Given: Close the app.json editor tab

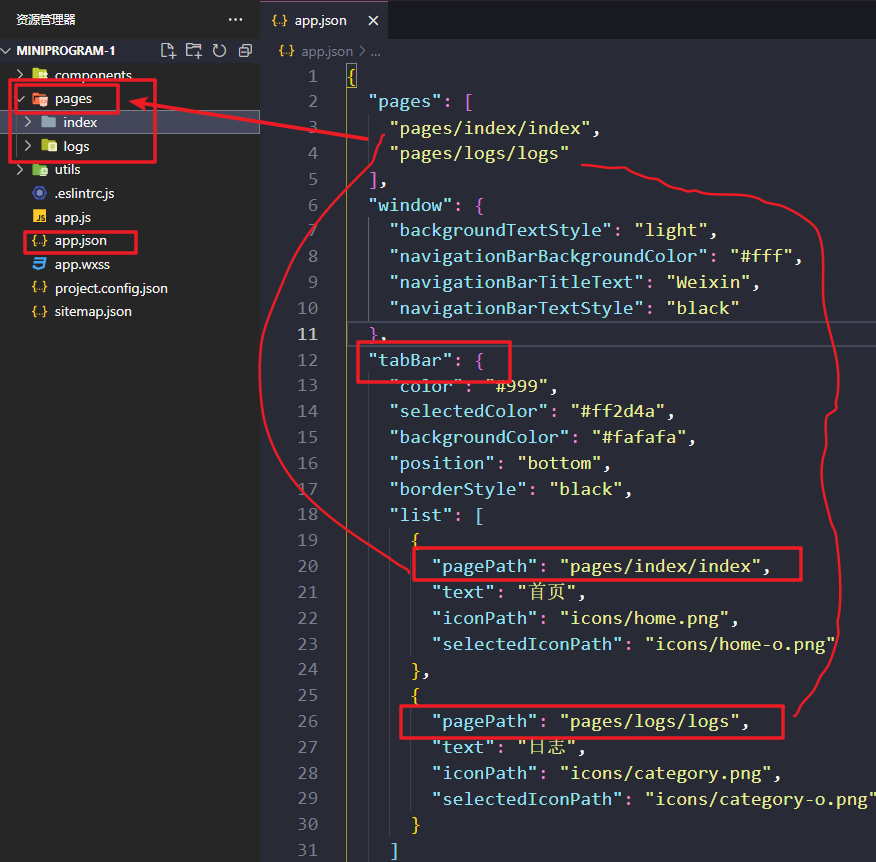Looking at the screenshot, I should click(373, 21).
